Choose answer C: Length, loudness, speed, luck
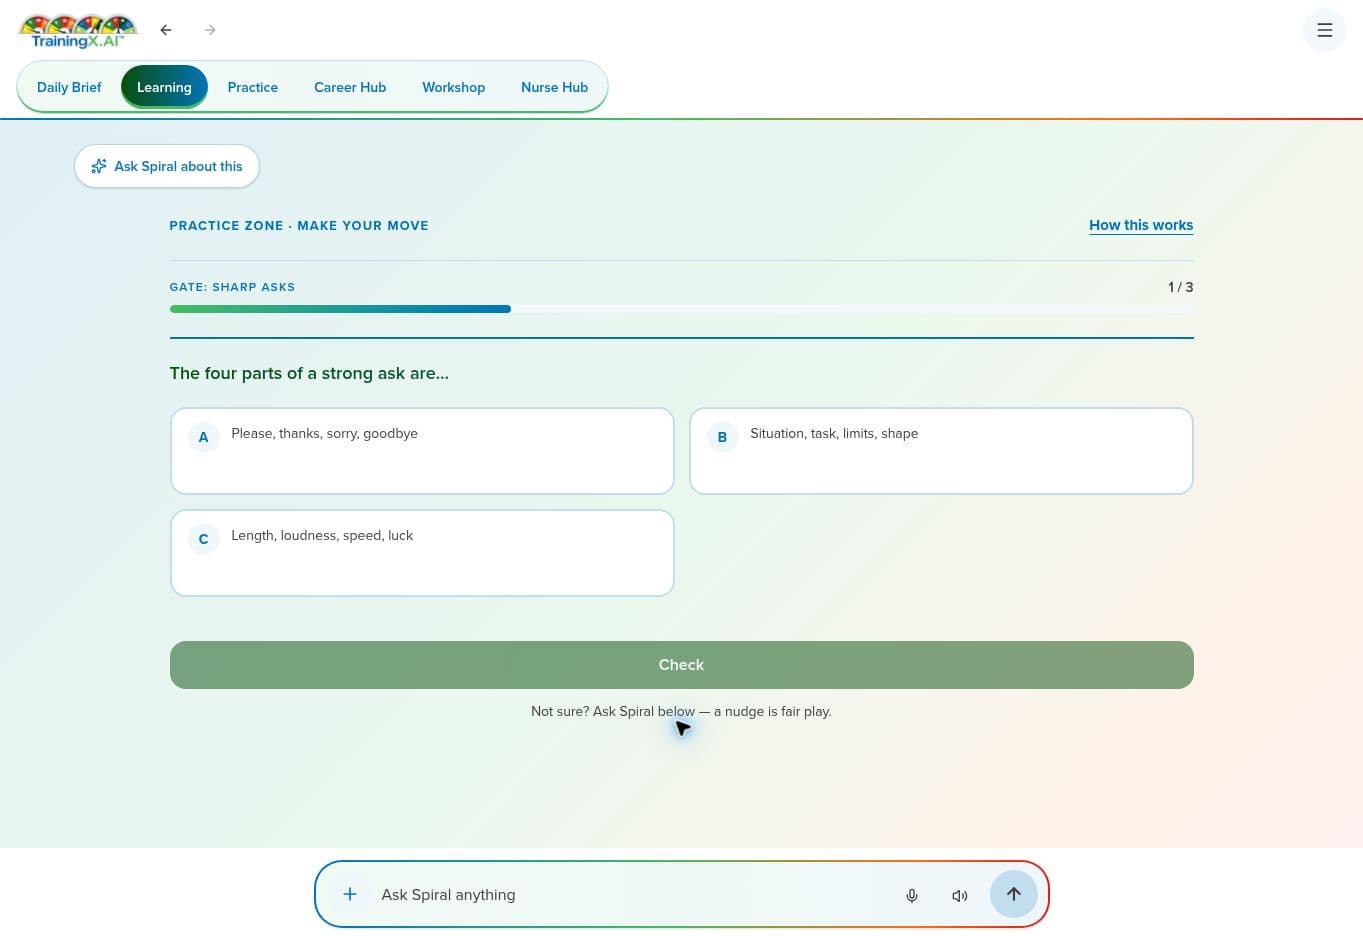Image resolution: width=1363 pixels, height=936 pixels. (422, 553)
